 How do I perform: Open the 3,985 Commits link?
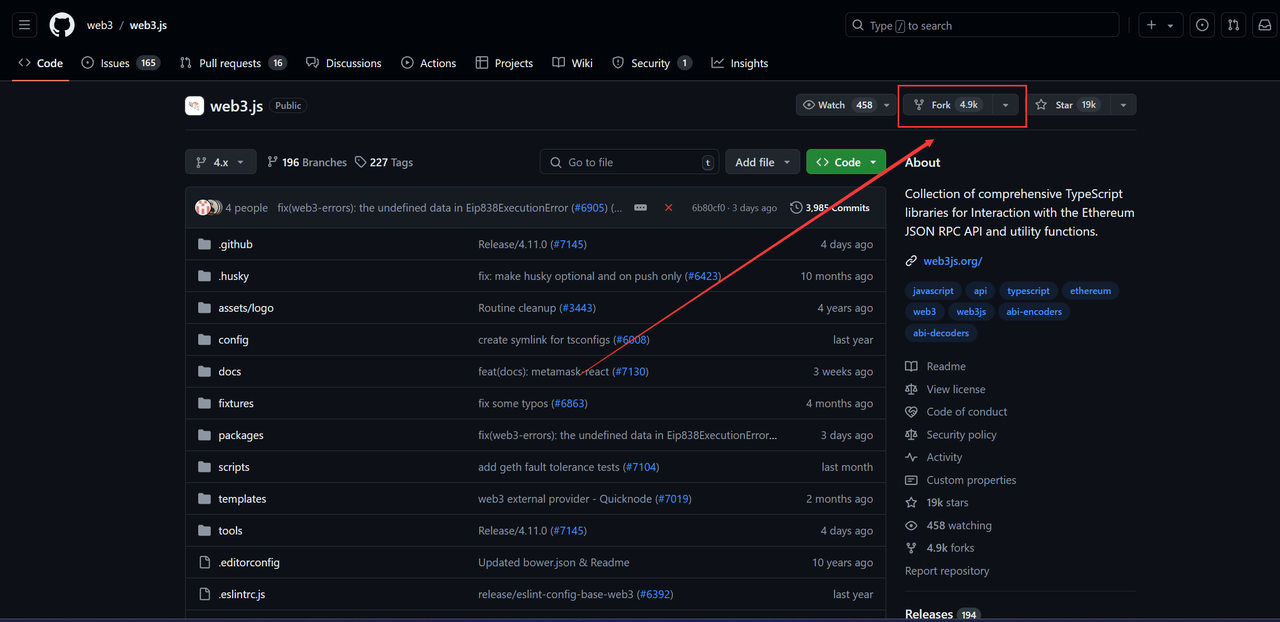tap(829, 208)
